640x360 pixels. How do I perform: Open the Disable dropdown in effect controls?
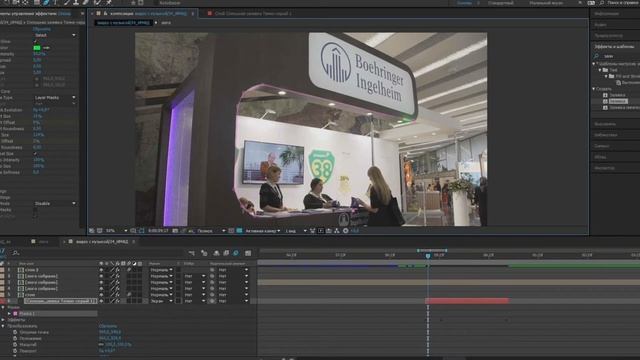click(x=55, y=203)
